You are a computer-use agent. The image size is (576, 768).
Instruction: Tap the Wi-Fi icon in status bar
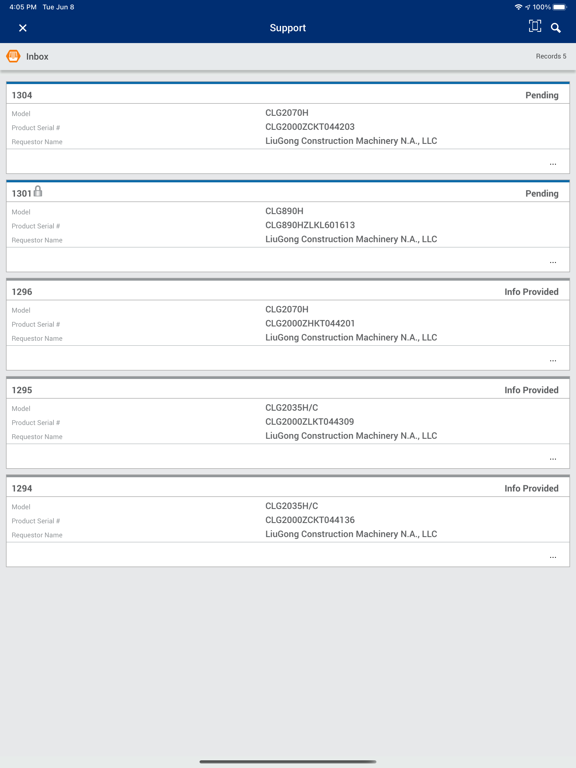518,7
